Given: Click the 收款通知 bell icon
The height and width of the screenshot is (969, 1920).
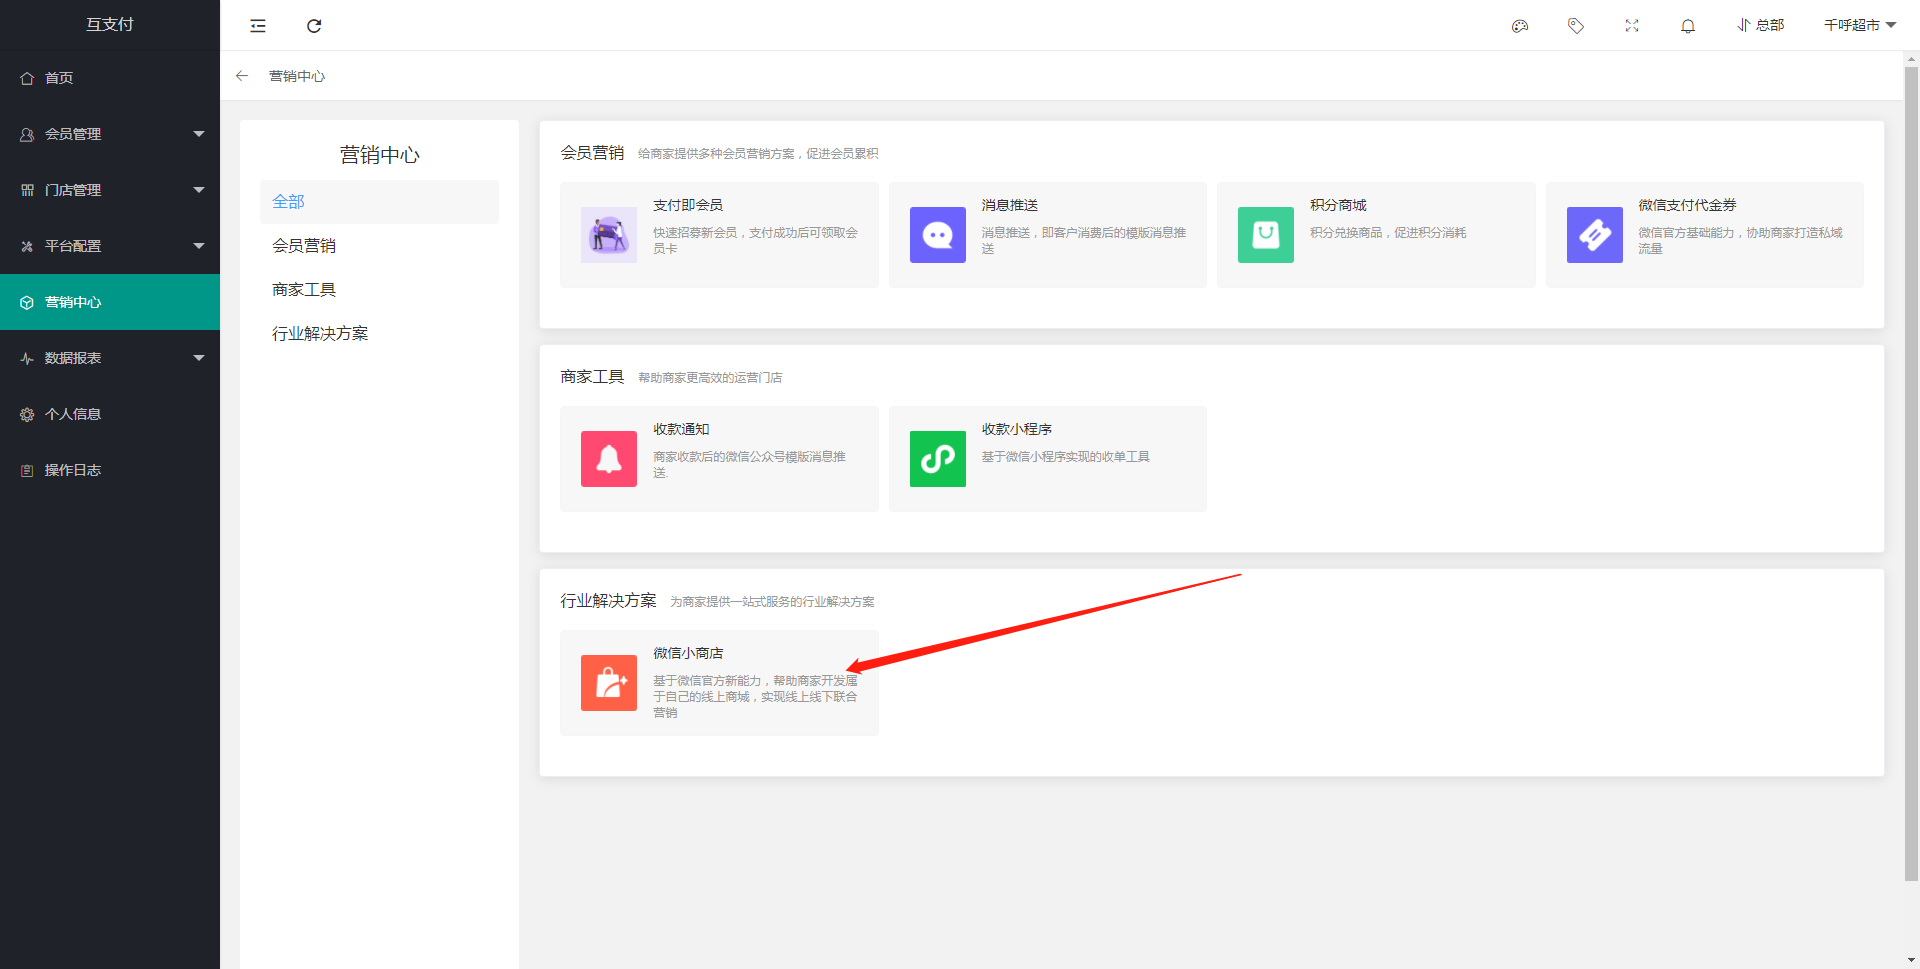Looking at the screenshot, I should click(x=609, y=459).
